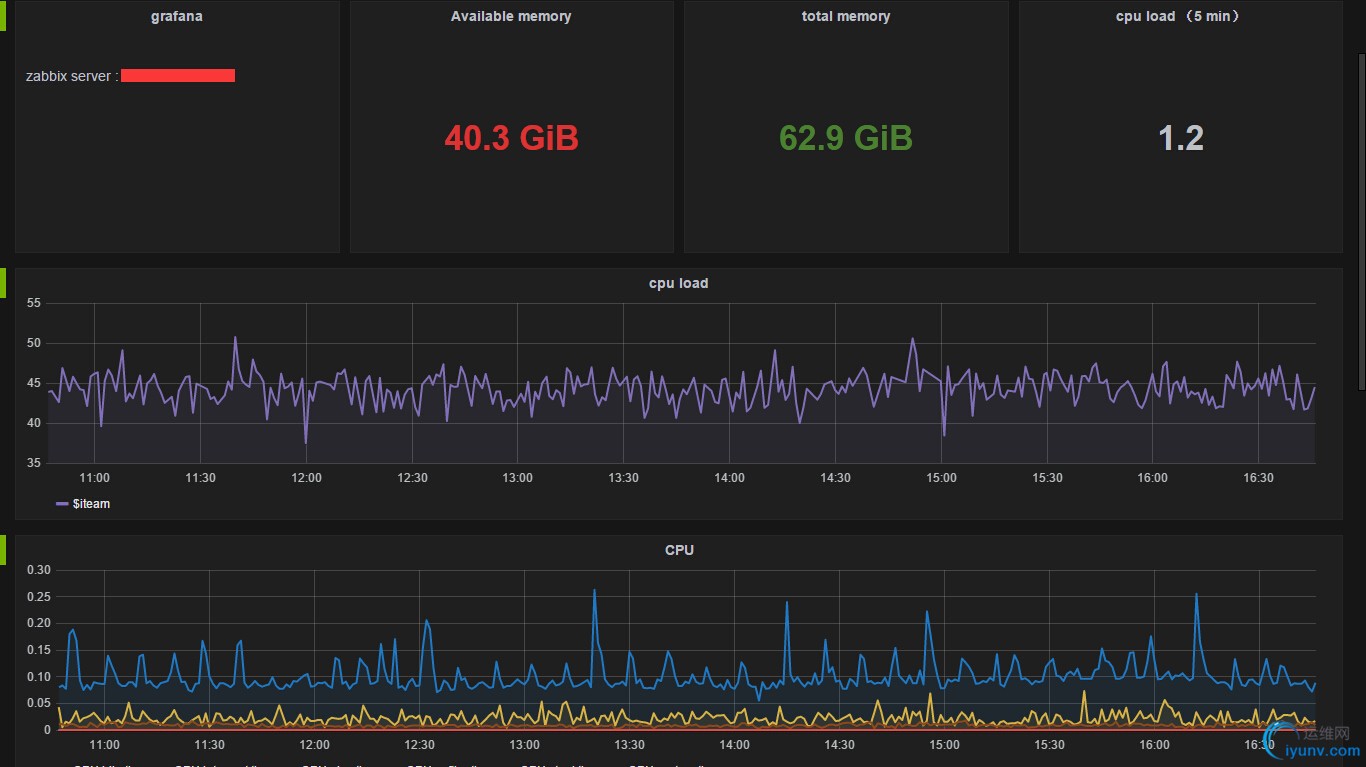Click the "zabbix server :" label text
Image resolution: width=1366 pixels, height=767 pixels.
point(72,76)
